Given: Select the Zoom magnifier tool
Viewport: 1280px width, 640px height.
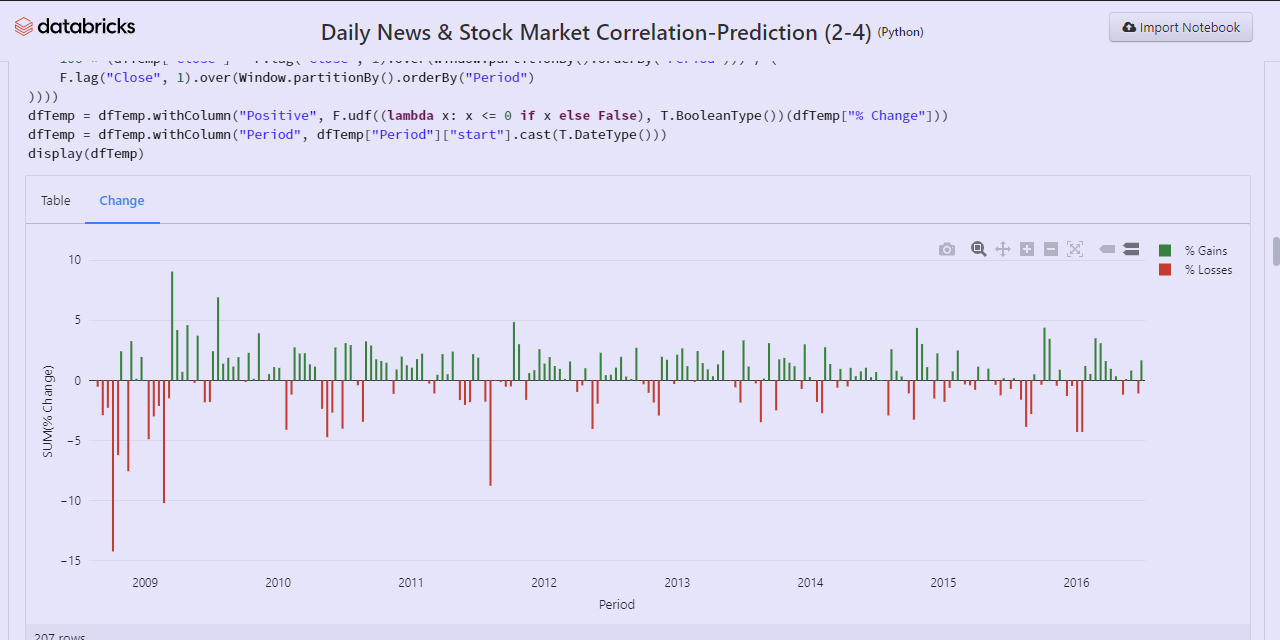Looking at the screenshot, I should pyautogui.click(x=978, y=249).
